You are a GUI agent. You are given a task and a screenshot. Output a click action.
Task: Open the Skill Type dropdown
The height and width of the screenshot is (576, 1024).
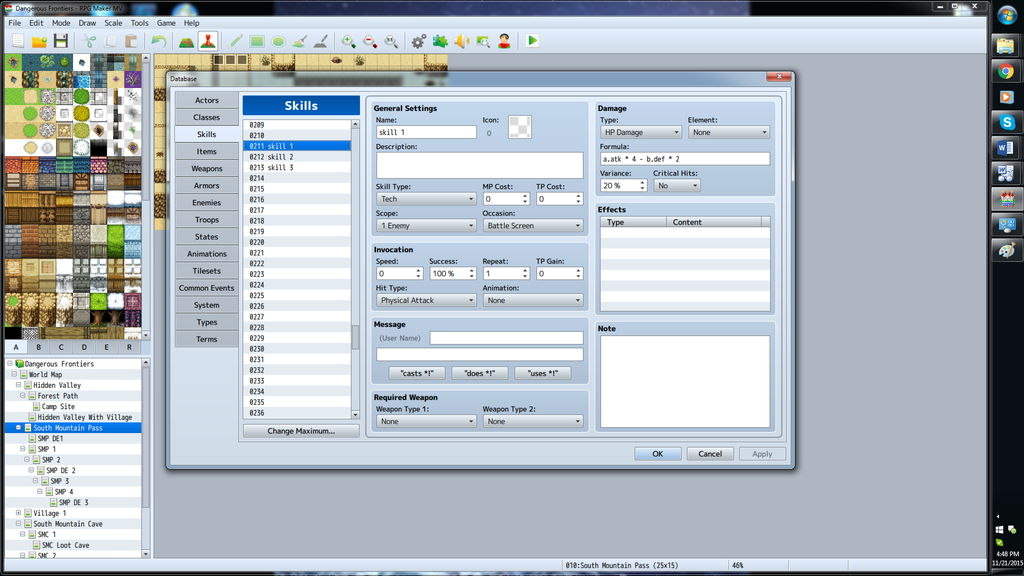pyautogui.click(x=426, y=199)
